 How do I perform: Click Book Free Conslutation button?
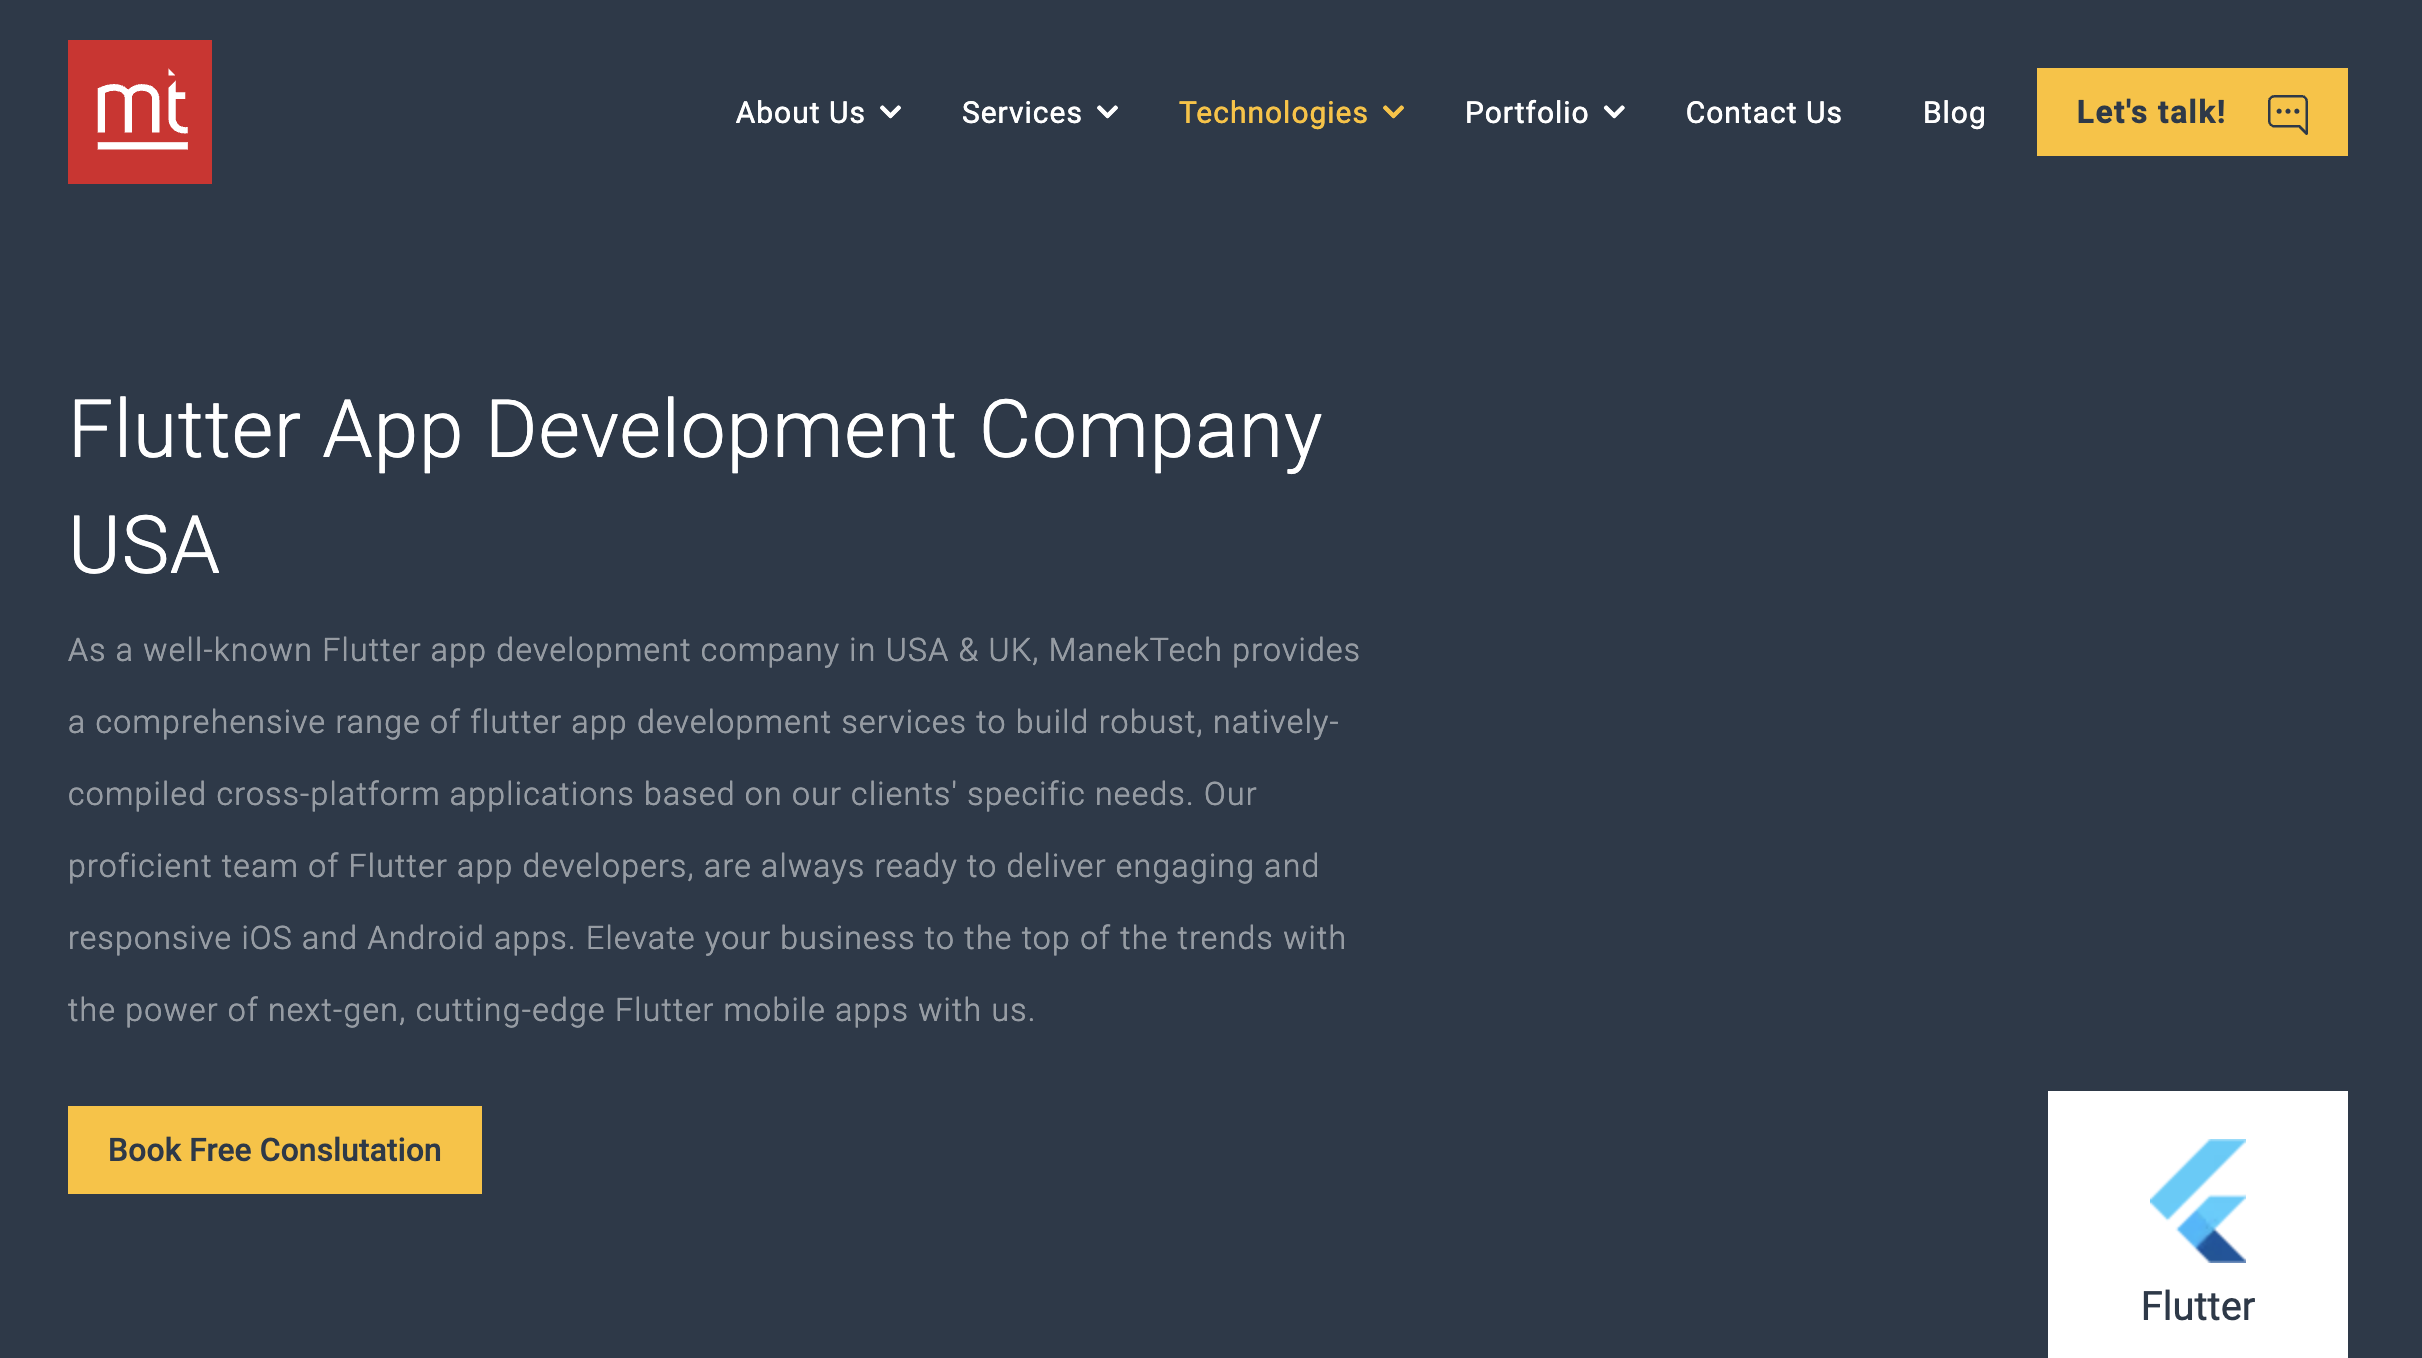(275, 1150)
